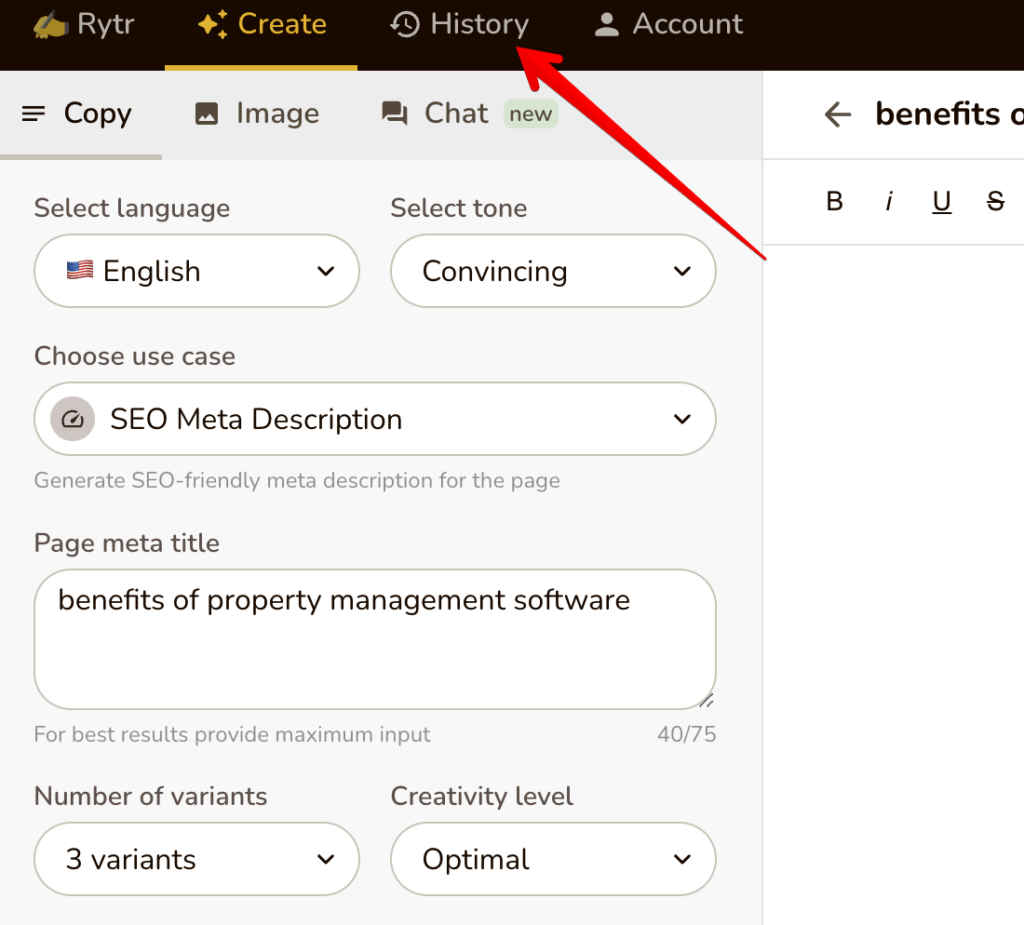Toggle strikethrough formatting in editor toolbar

995,202
